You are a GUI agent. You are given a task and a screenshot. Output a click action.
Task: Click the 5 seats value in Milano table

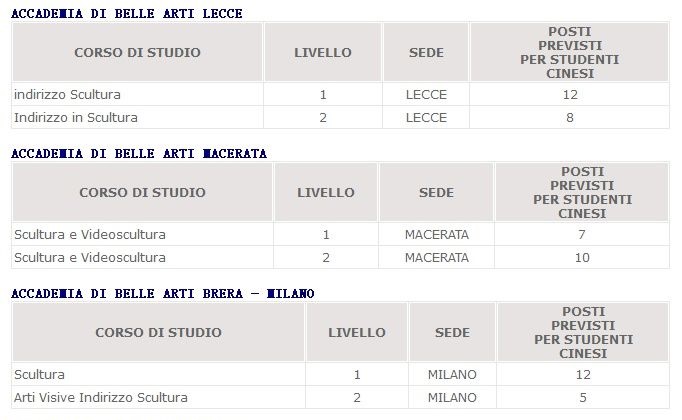coord(583,398)
